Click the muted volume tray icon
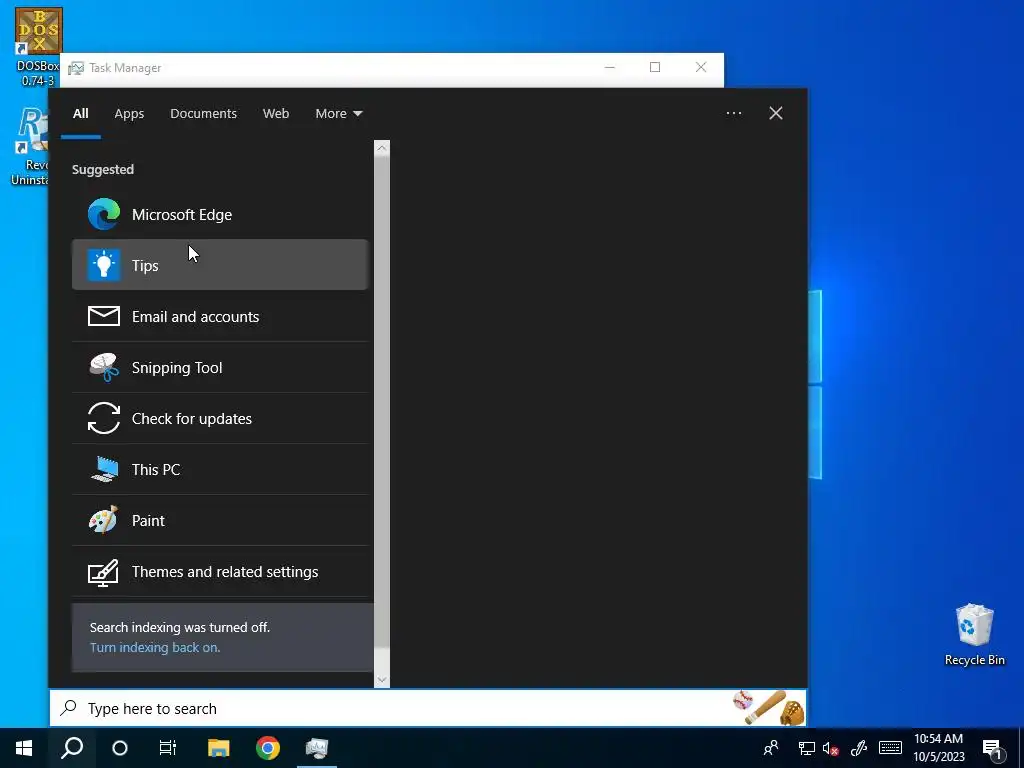1024x768 pixels. pos(831,748)
